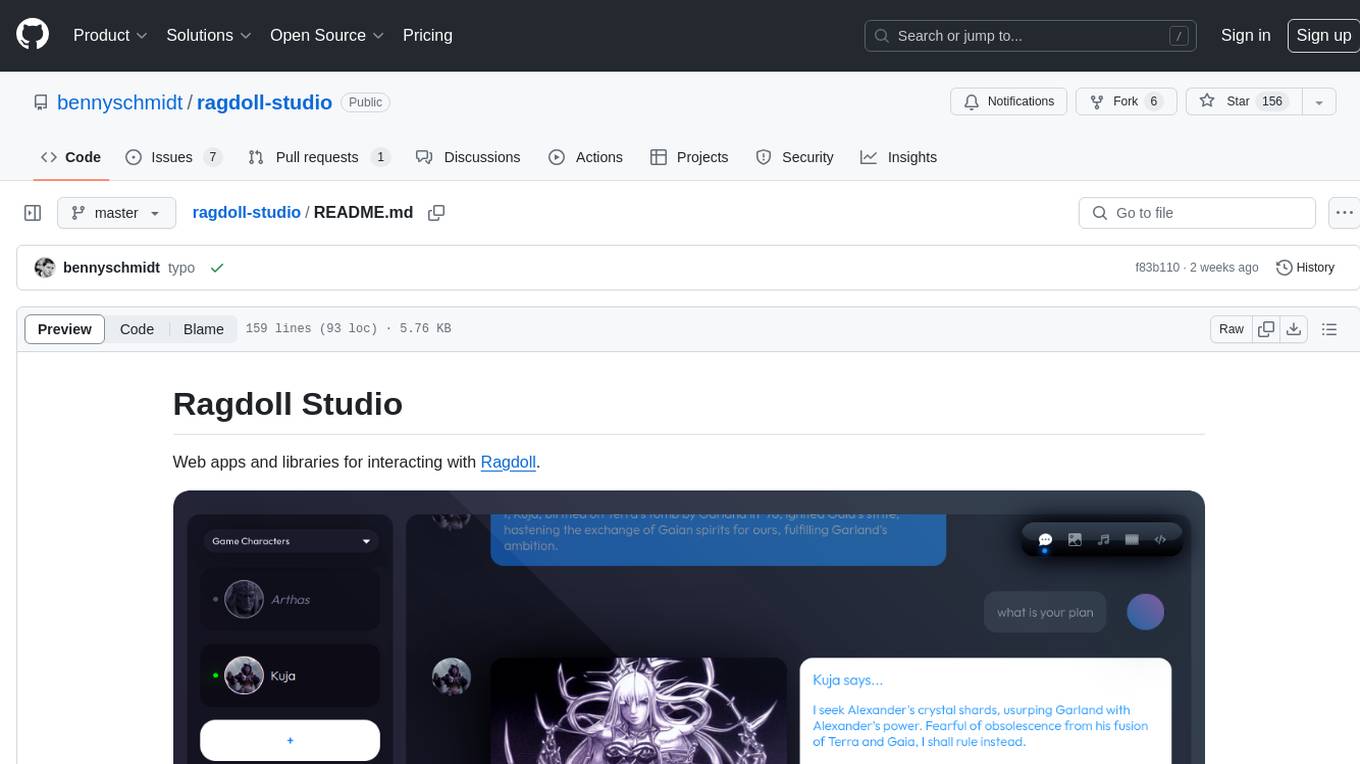
Task: Open the document outline
Action: pos(1329,329)
